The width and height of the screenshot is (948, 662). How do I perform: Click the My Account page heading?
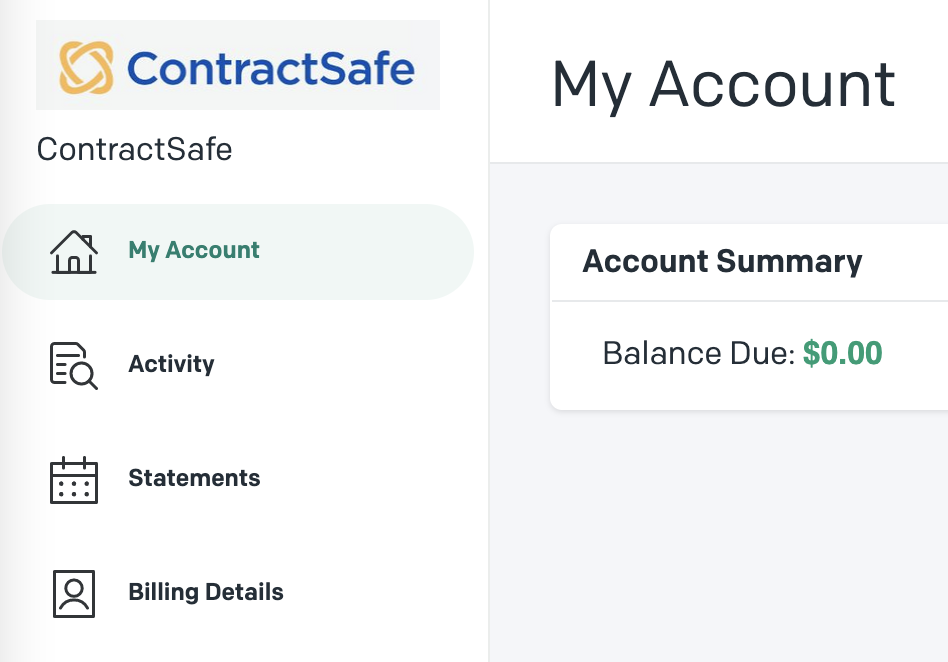tap(723, 85)
